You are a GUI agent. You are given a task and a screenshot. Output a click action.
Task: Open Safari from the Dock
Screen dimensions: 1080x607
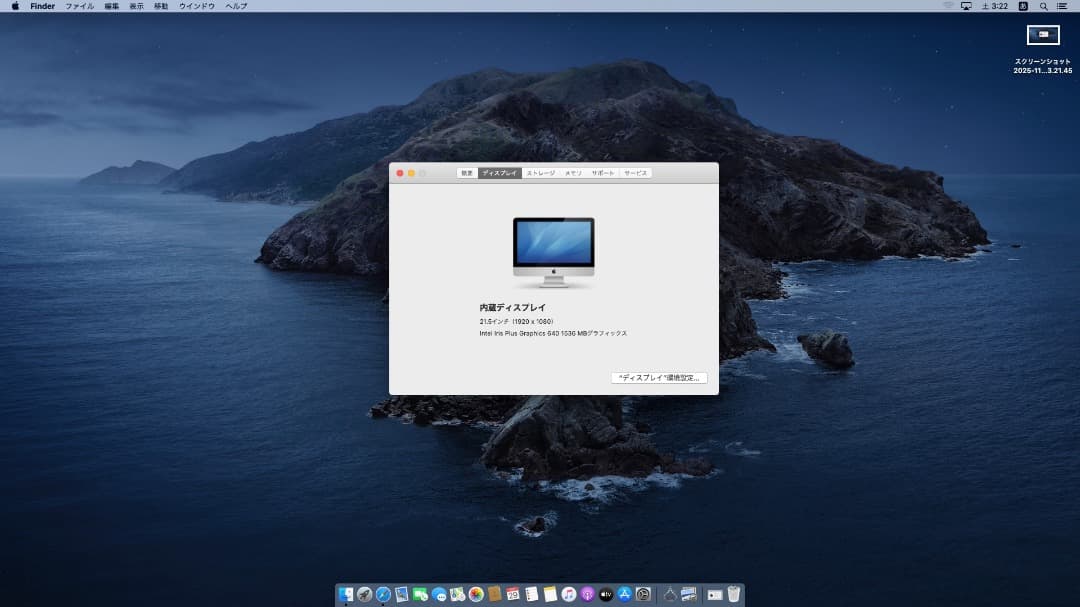384,594
